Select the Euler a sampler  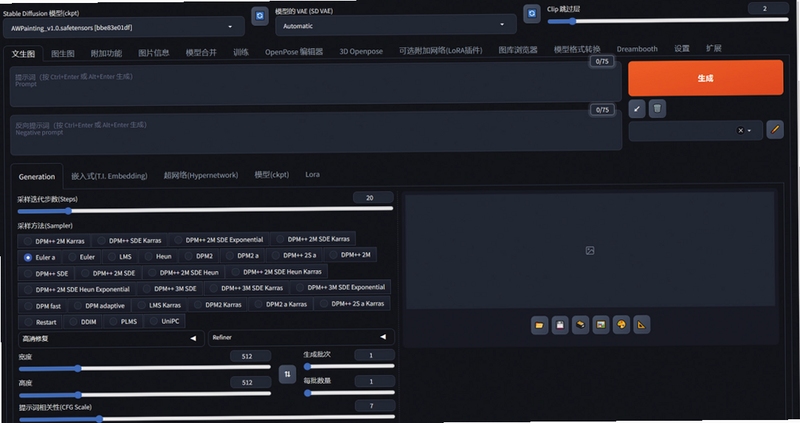click(40, 257)
